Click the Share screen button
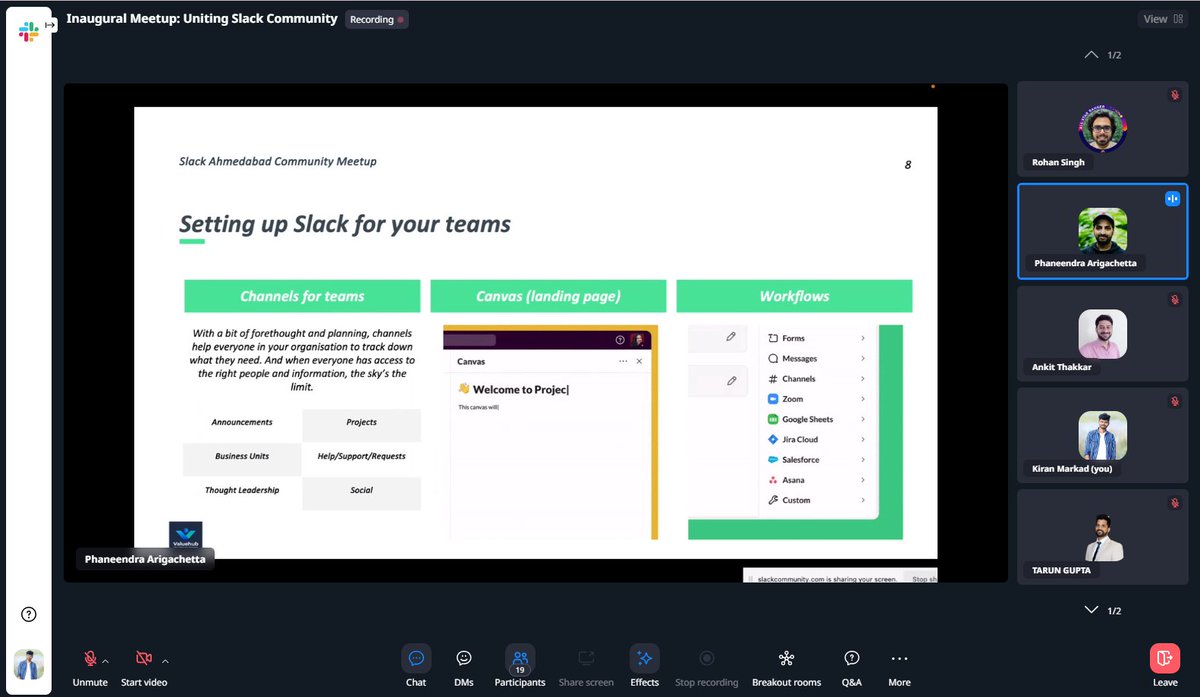 pyautogui.click(x=586, y=666)
